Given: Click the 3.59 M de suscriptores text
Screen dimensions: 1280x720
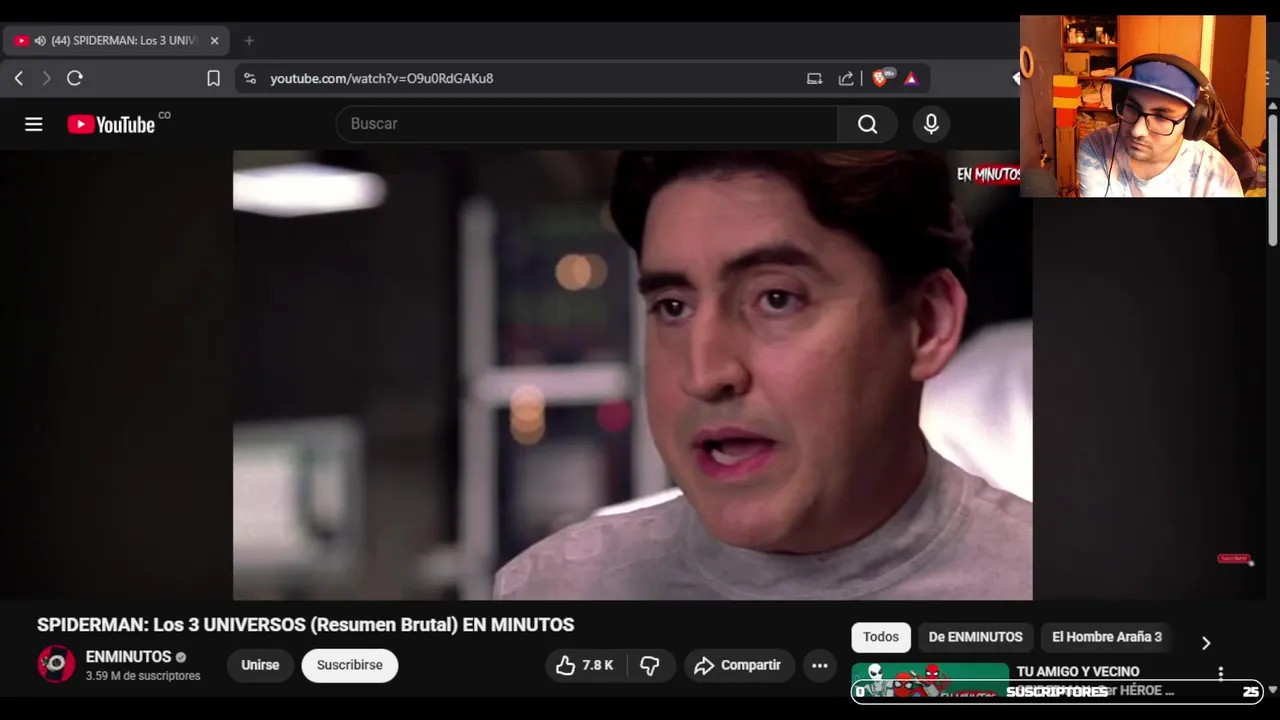Looking at the screenshot, I should coord(143,676).
